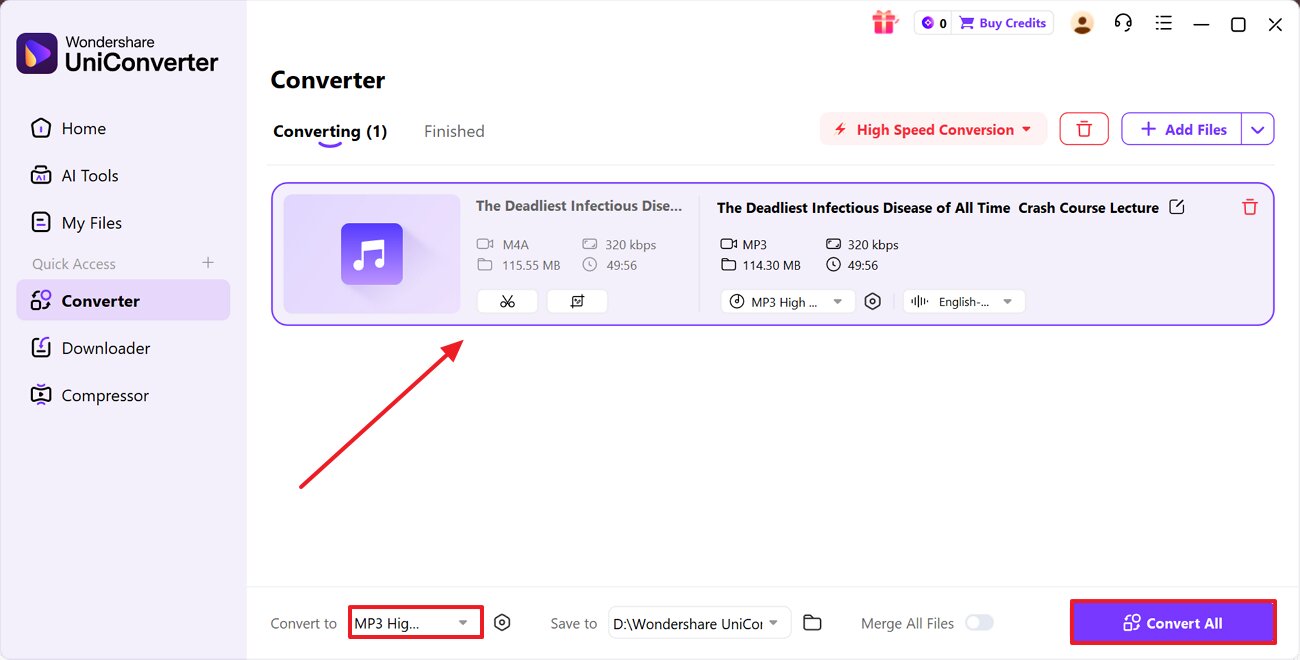This screenshot has width=1300, height=660.
Task: Click the clear all trash button
Action: click(1084, 129)
